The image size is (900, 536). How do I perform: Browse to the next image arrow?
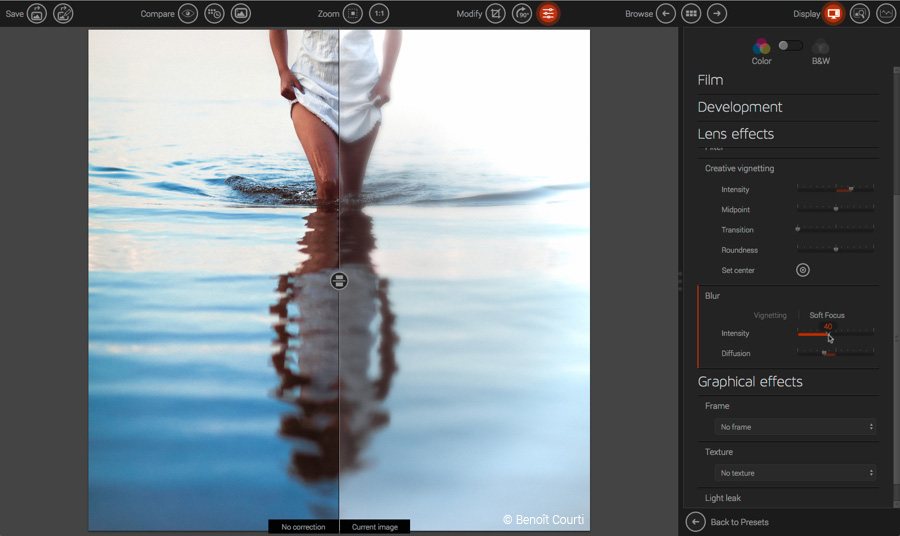pos(717,13)
